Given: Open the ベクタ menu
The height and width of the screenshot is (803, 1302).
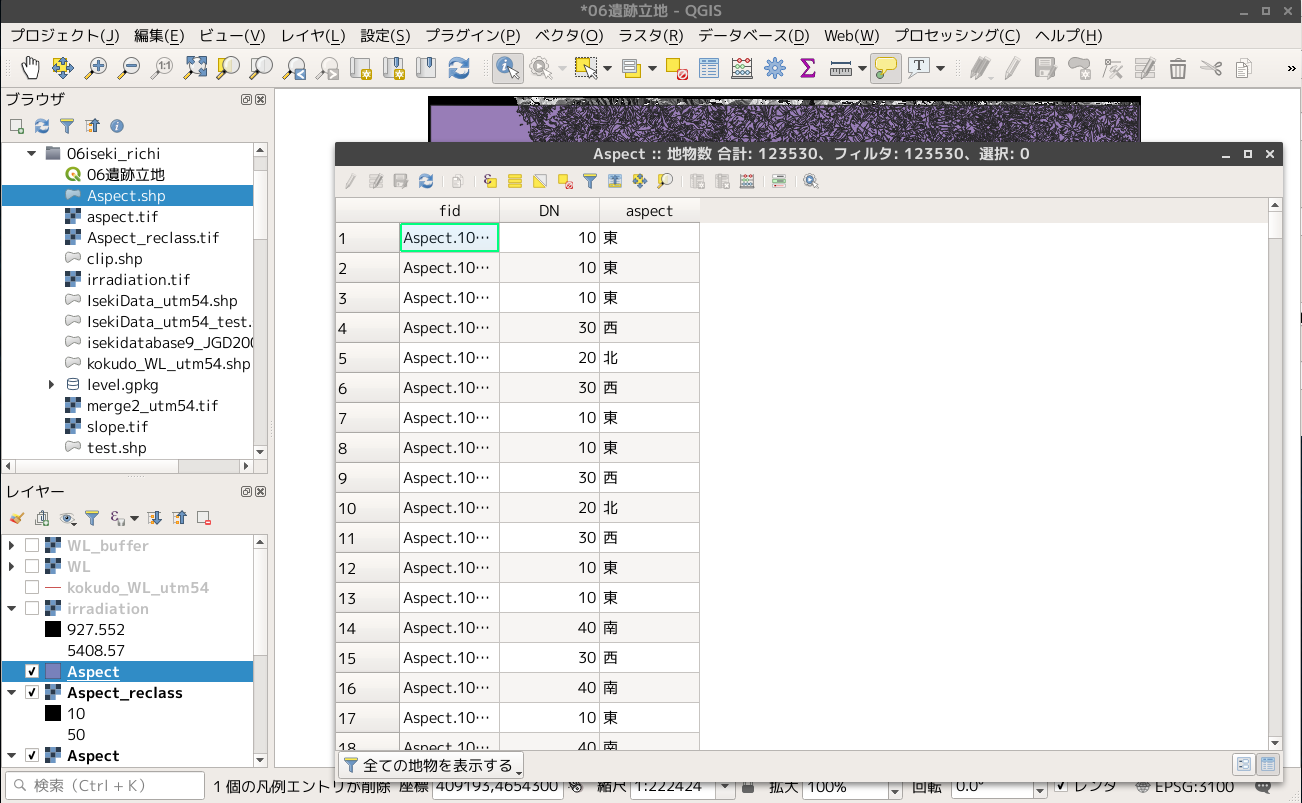Looking at the screenshot, I should 569,36.
